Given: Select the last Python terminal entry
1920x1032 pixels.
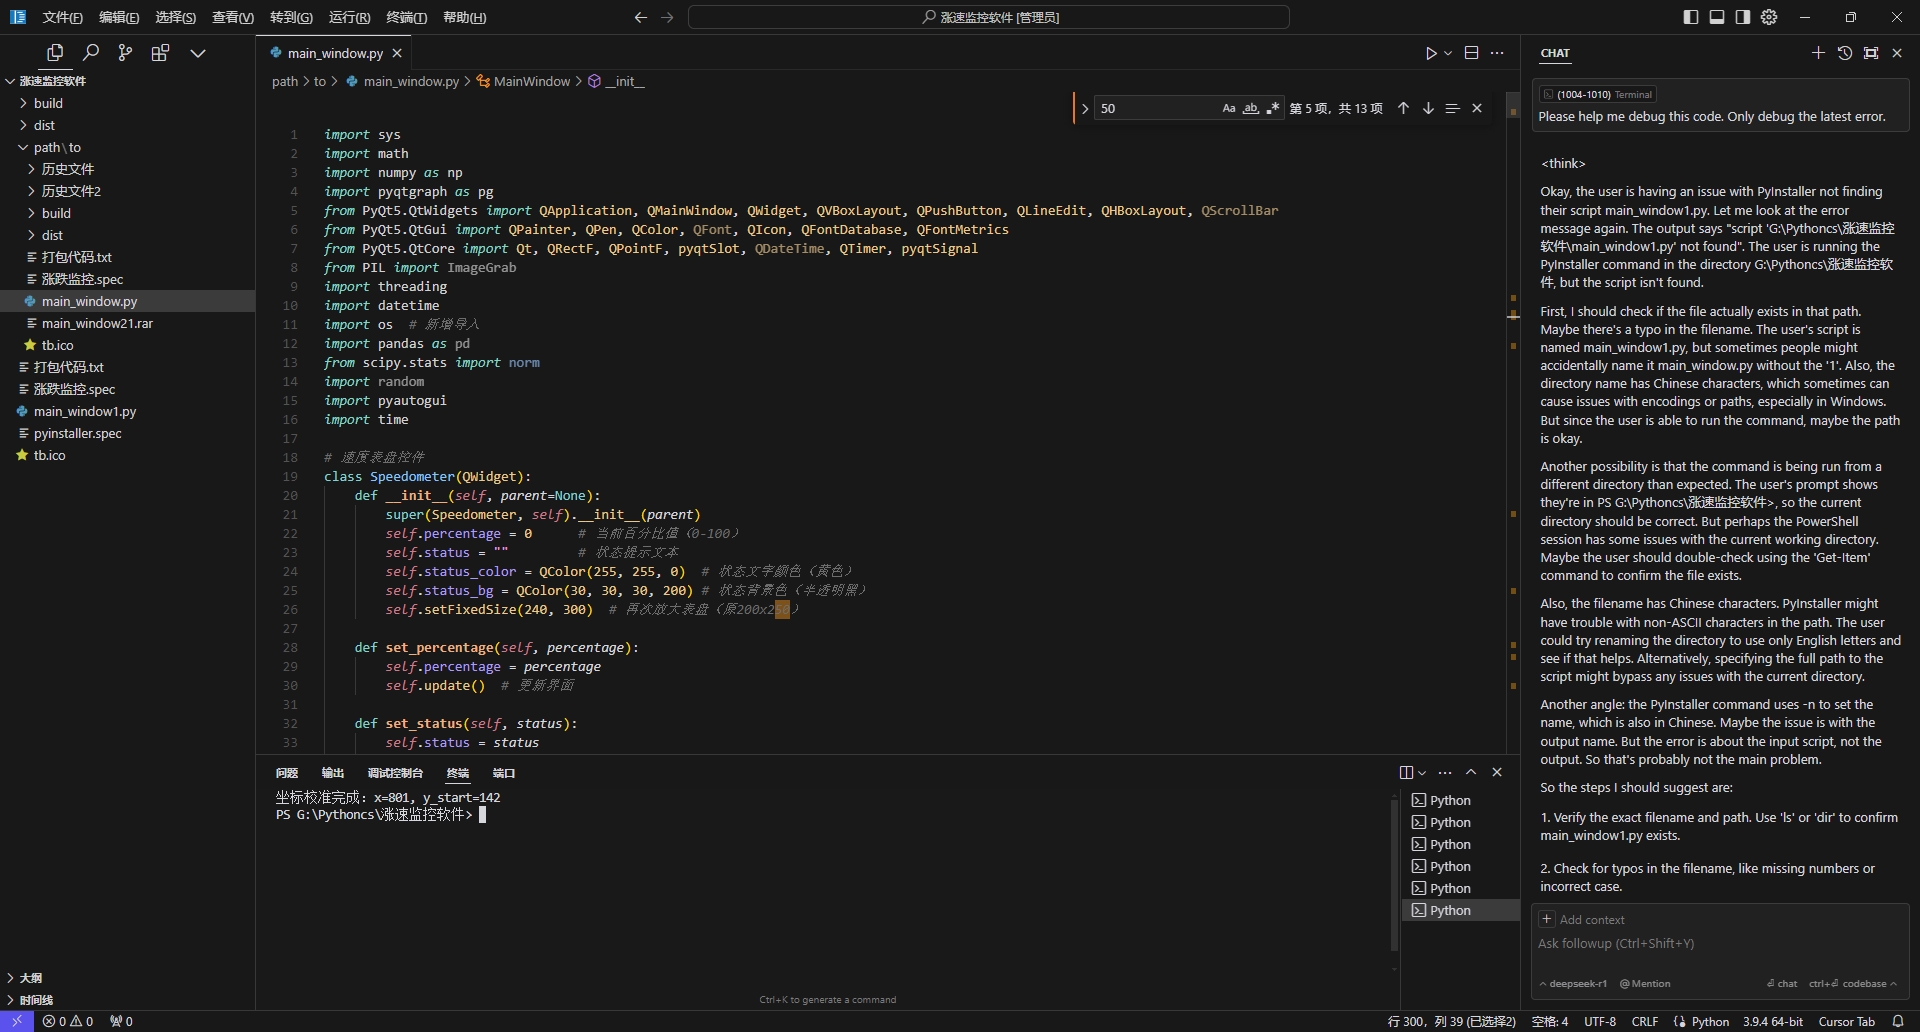Looking at the screenshot, I should click(x=1460, y=910).
